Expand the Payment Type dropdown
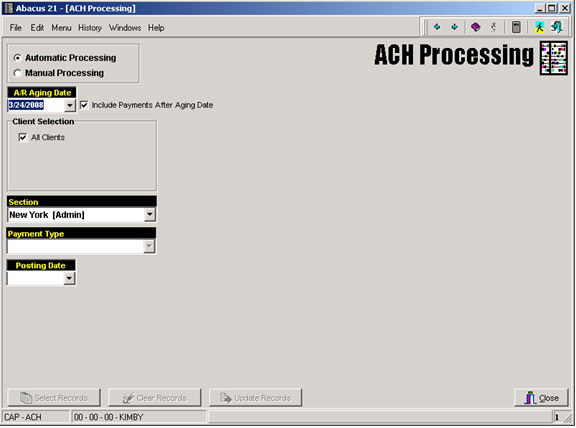 tap(149, 246)
